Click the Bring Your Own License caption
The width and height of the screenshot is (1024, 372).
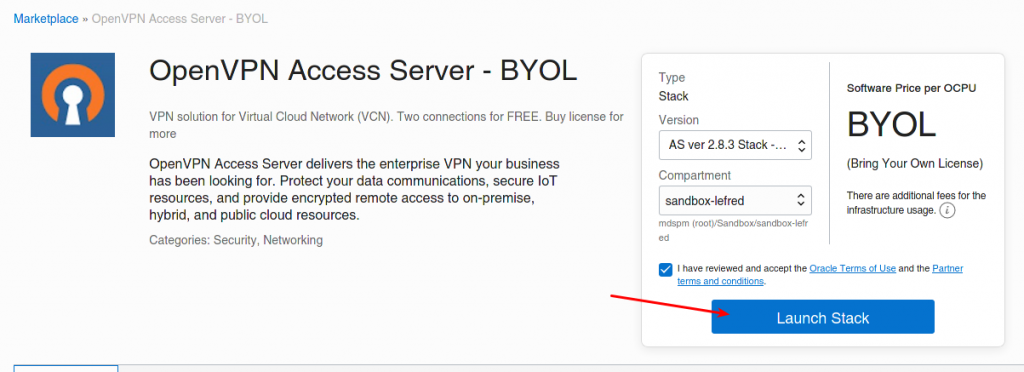coord(915,164)
